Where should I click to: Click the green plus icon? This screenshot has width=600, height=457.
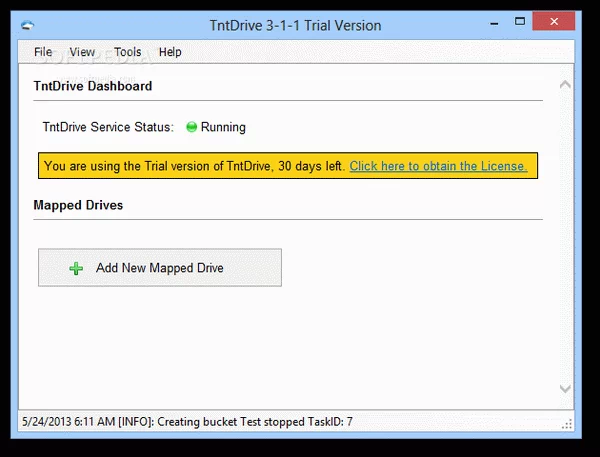click(76, 268)
